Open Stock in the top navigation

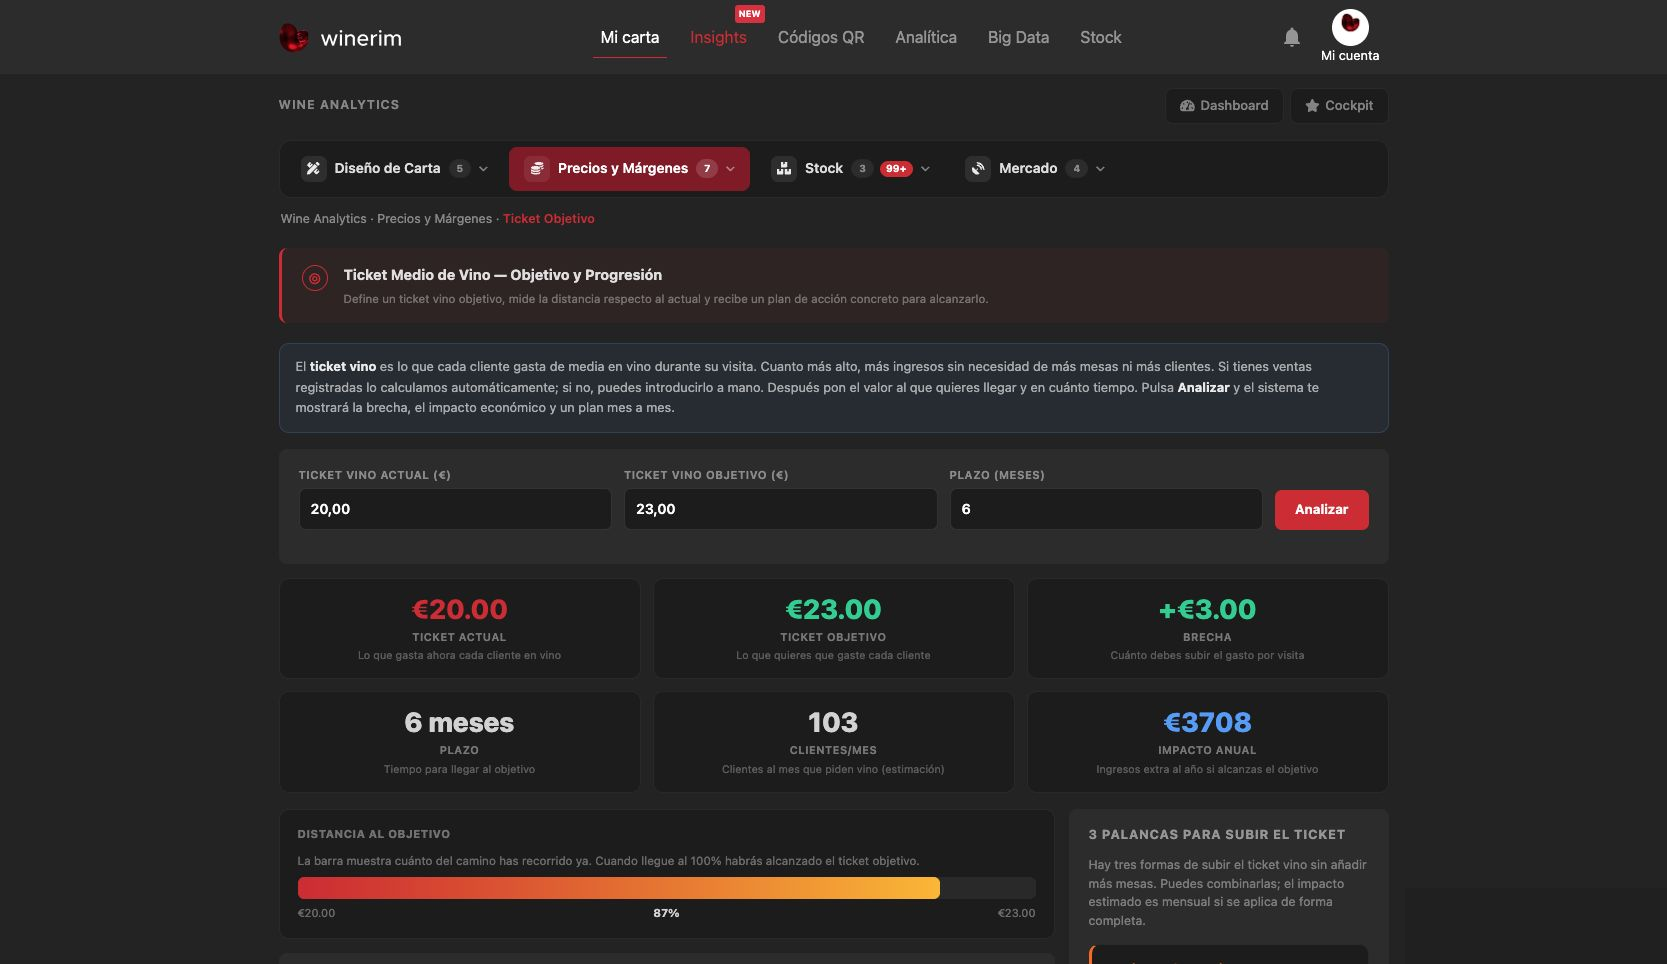[x=1101, y=38]
